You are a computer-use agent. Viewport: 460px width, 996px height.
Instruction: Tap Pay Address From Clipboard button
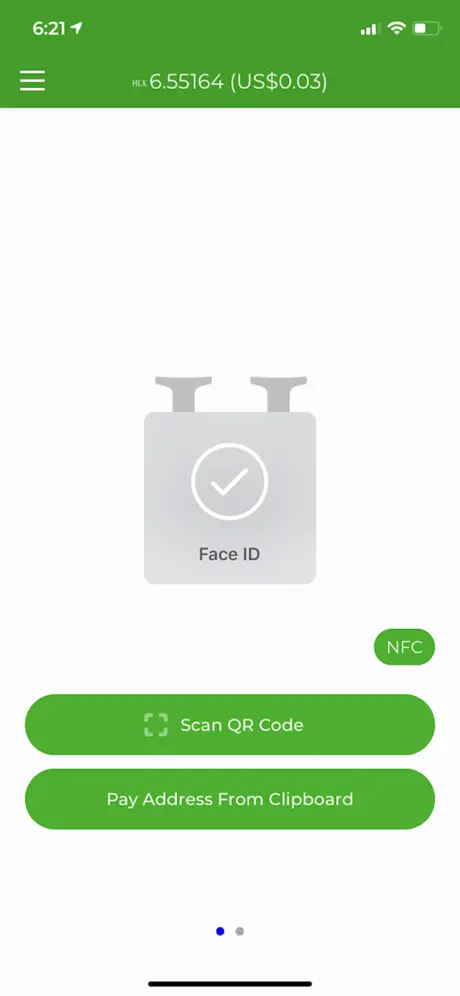(230, 799)
